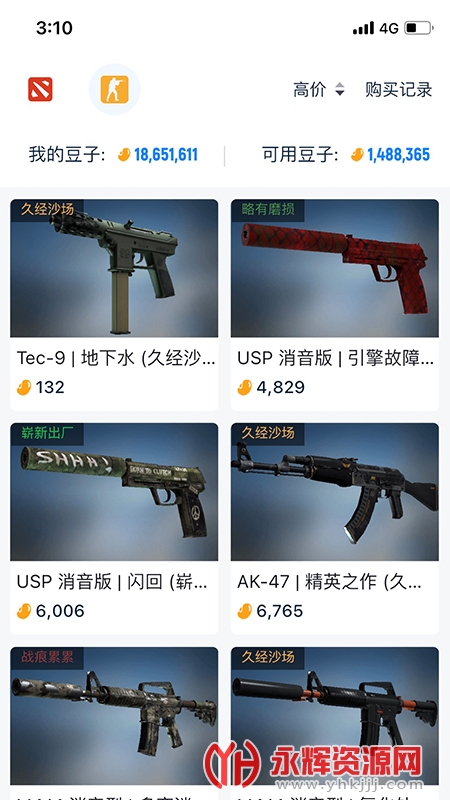Select the CS:GO game icon
This screenshot has width=450, height=800.
point(114,89)
